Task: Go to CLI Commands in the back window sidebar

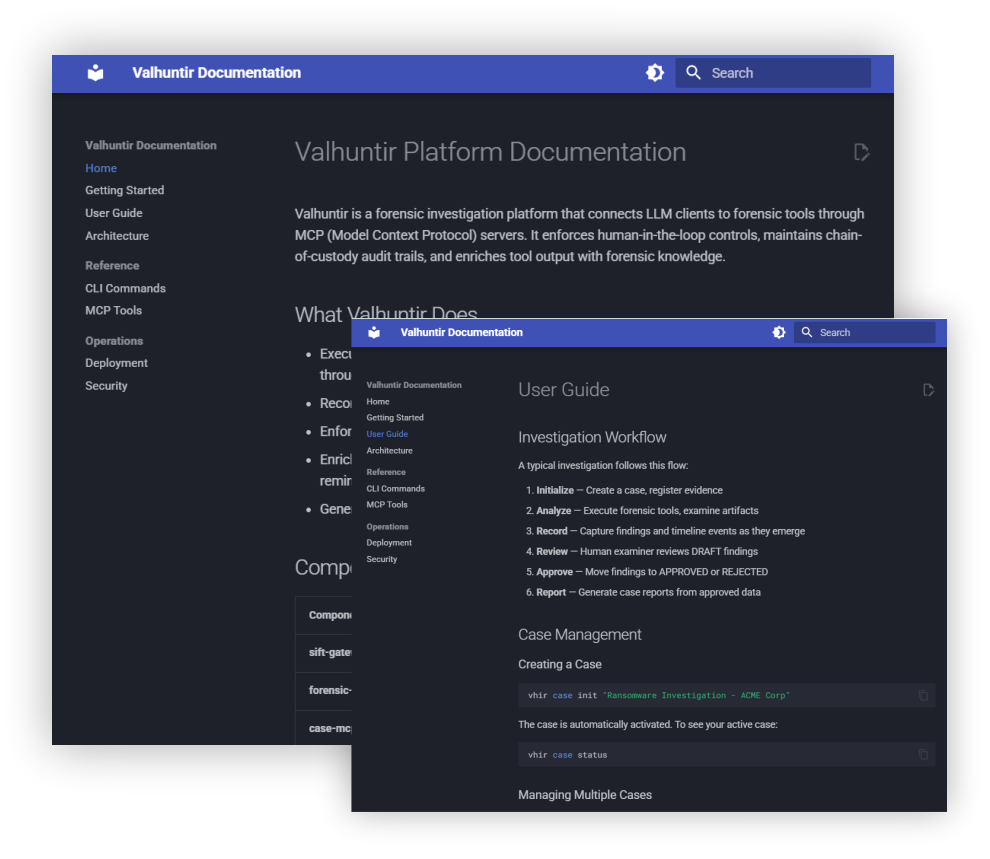Action: (x=125, y=288)
